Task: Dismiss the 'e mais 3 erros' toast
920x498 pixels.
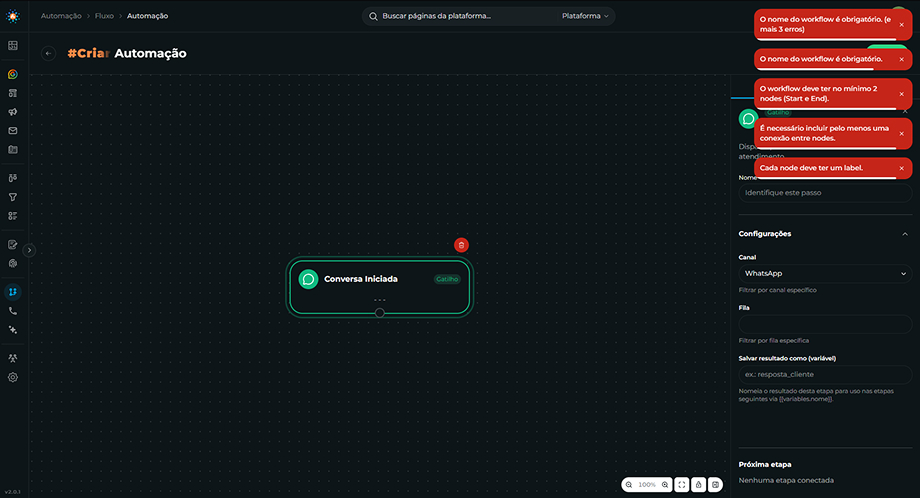Action: click(x=902, y=25)
